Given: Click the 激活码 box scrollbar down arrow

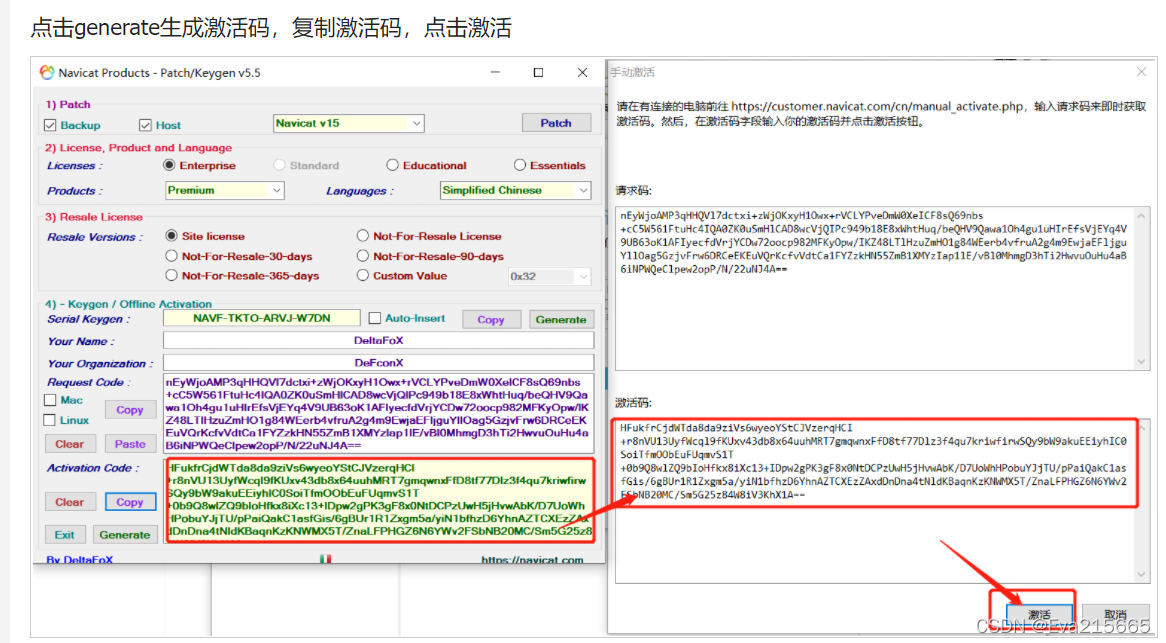Looking at the screenshot, I should [1141, 575].
